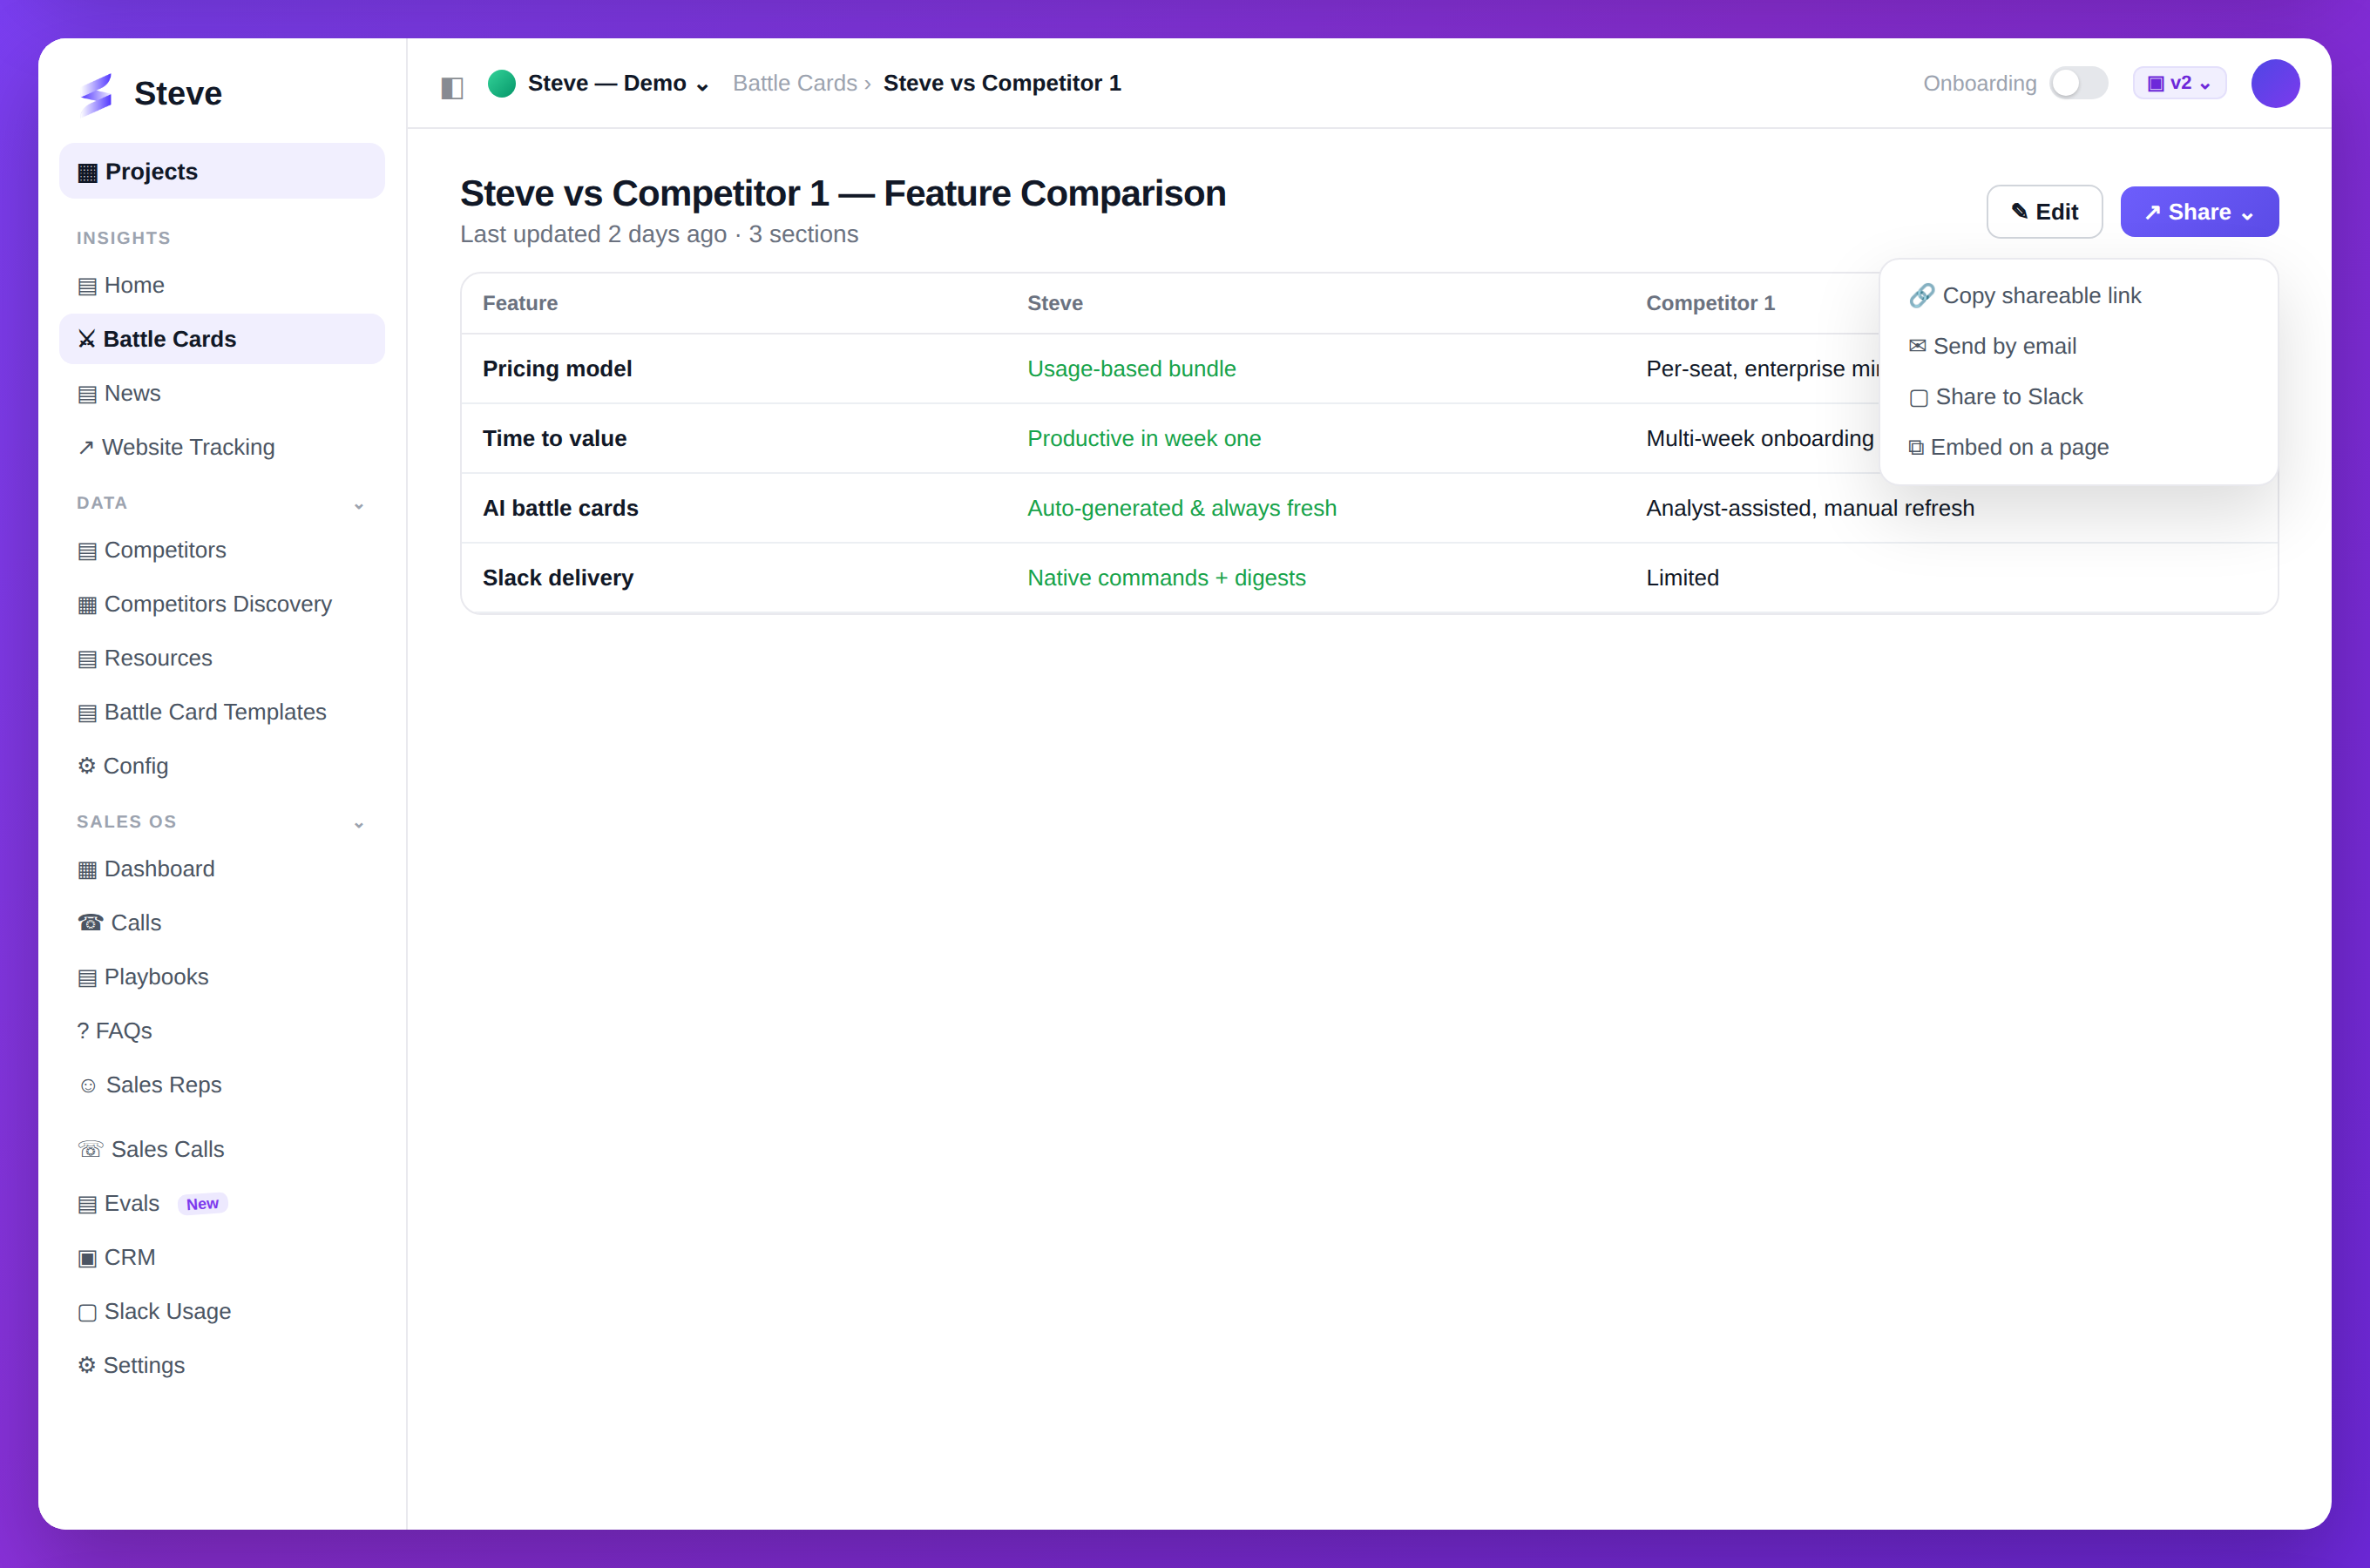Image resolution: width=2370 pixels, height=1568 pixels.
Task: Click the Feature column header
Action: pyautogui.click(x=520, y=303)
